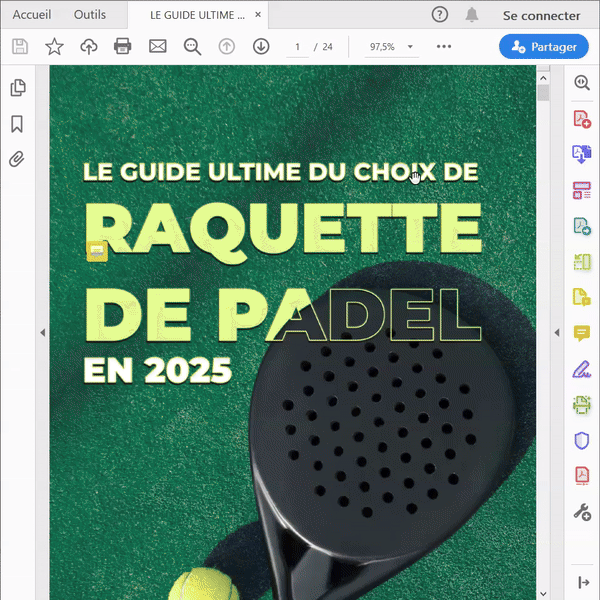Screen dimensions: 600x600
Task: Open the Protect shield tool
Action: pyautogui.click(x=582, y=440)
